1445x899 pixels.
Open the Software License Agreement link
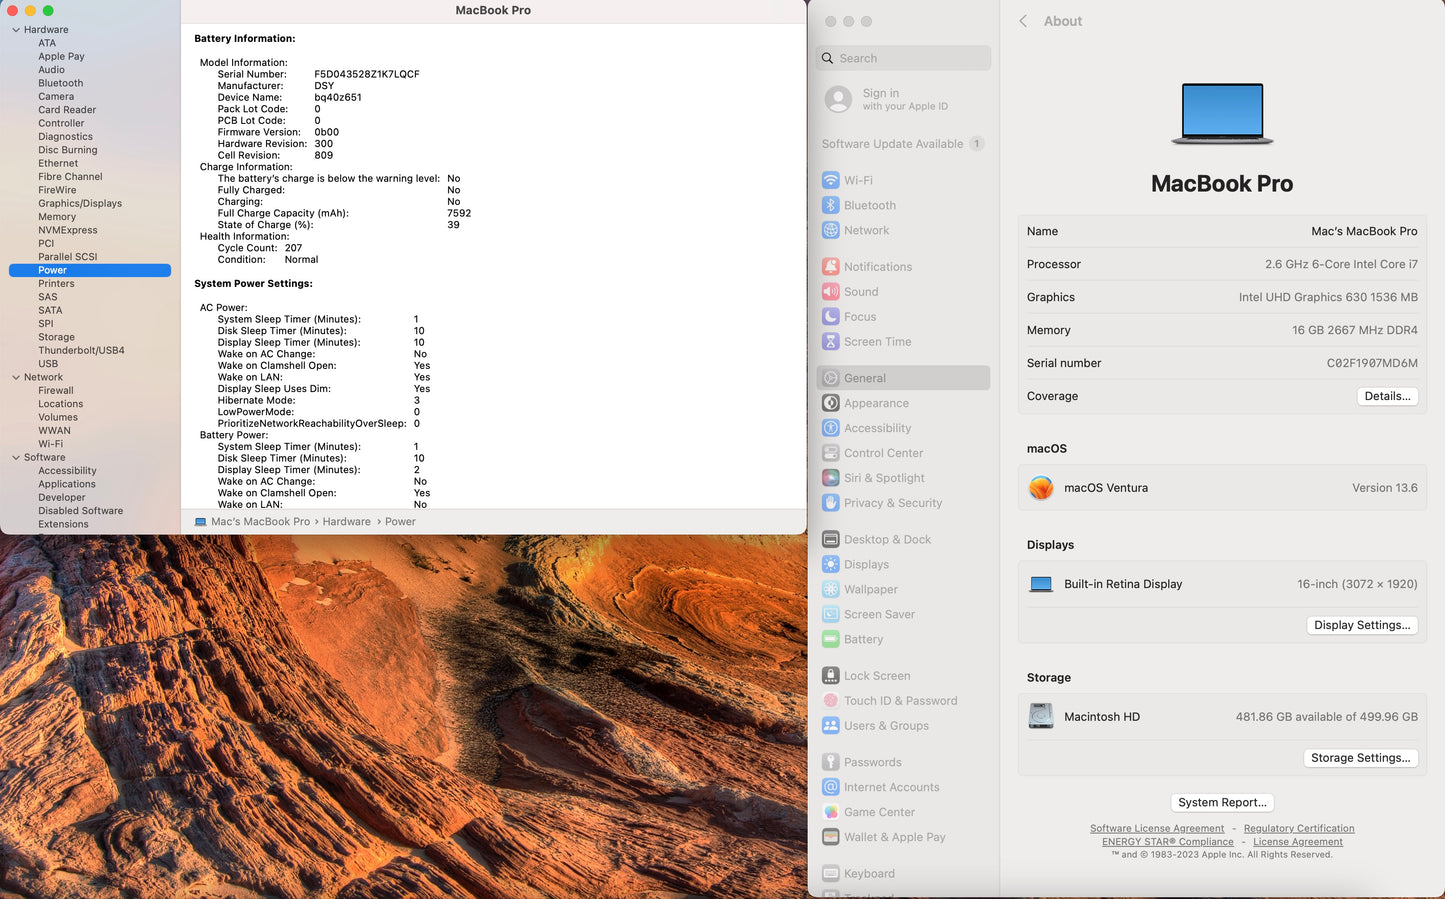[x=1156, y=828]
